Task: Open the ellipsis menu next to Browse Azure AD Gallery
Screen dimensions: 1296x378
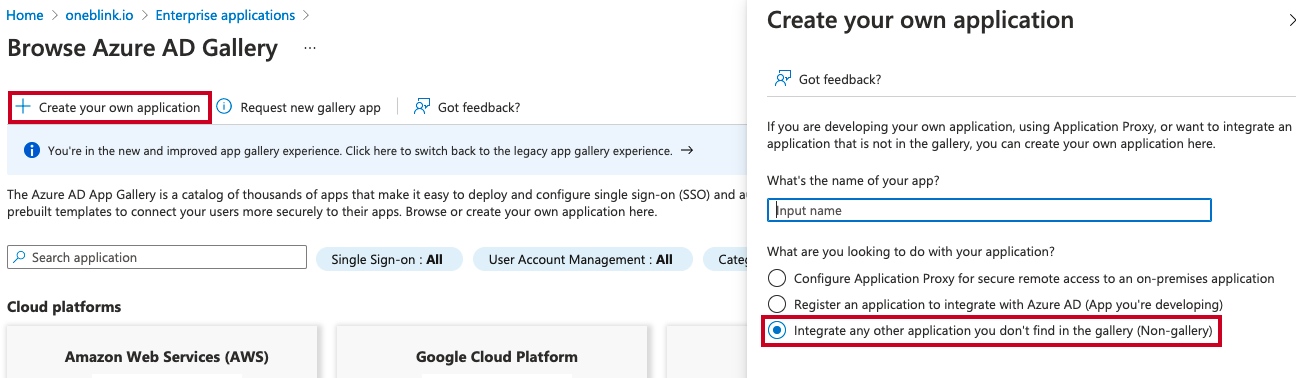Action: pos(310,47)
